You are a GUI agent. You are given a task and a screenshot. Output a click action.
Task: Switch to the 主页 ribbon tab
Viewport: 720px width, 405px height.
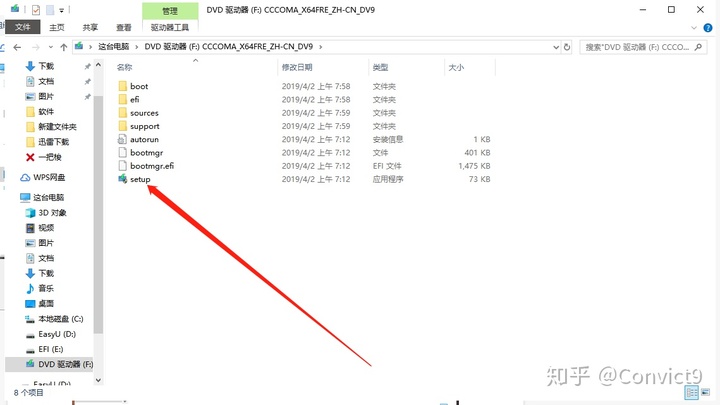(x=57, y=28)
